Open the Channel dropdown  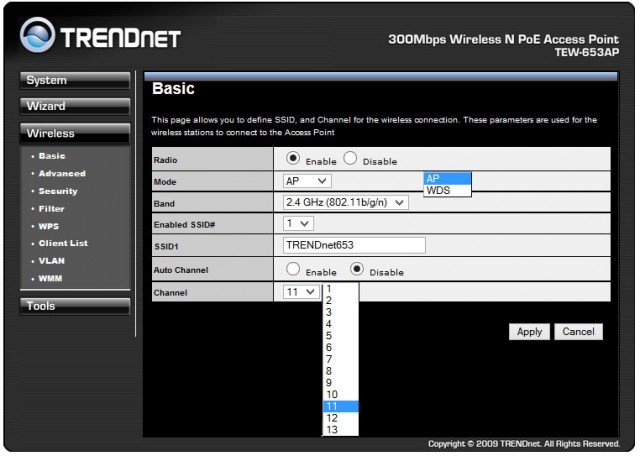pos(300,291)
